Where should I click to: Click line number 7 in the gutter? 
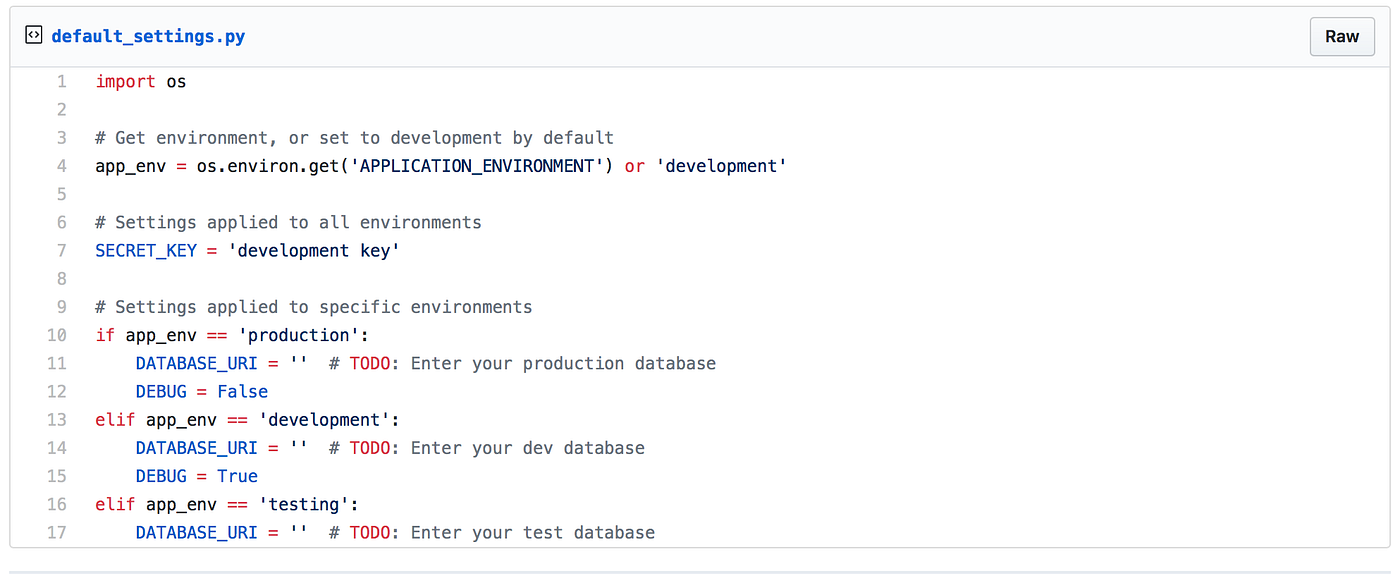tap(61, 250)
